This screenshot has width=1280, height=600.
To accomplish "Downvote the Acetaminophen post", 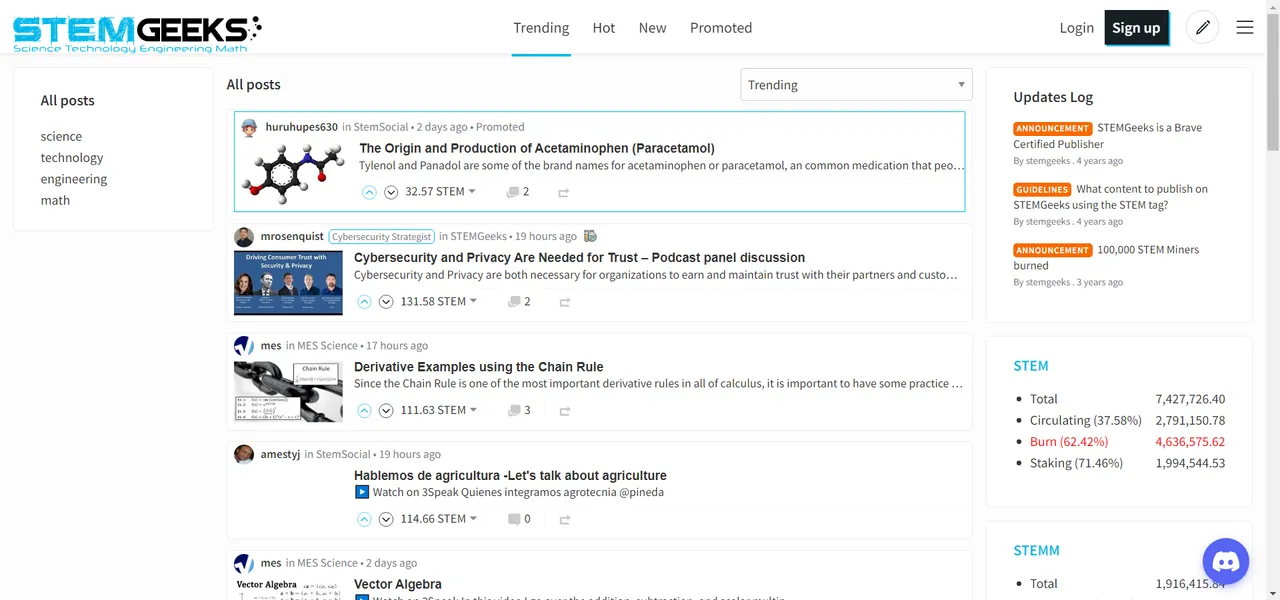I will 391,192.
